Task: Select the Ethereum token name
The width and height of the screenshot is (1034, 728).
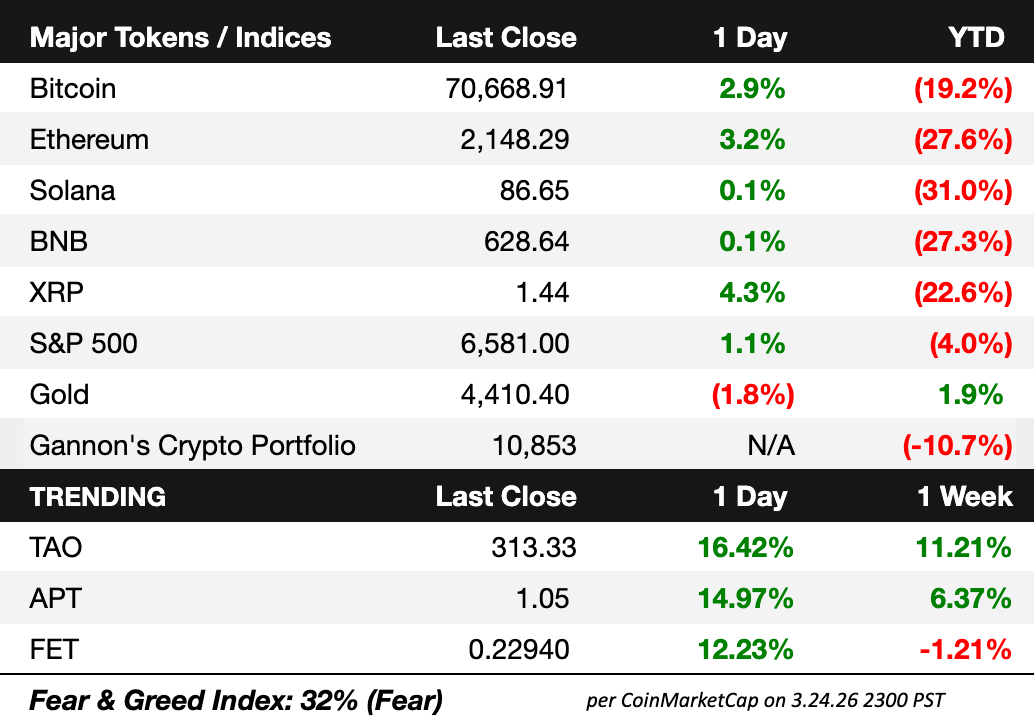Action: [89, 140]
